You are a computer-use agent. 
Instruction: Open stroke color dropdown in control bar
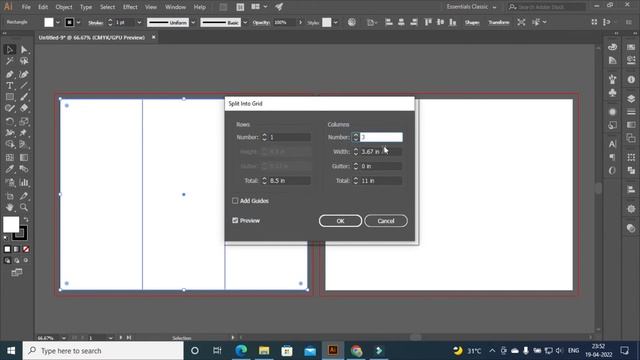click(x=78, y=22)
